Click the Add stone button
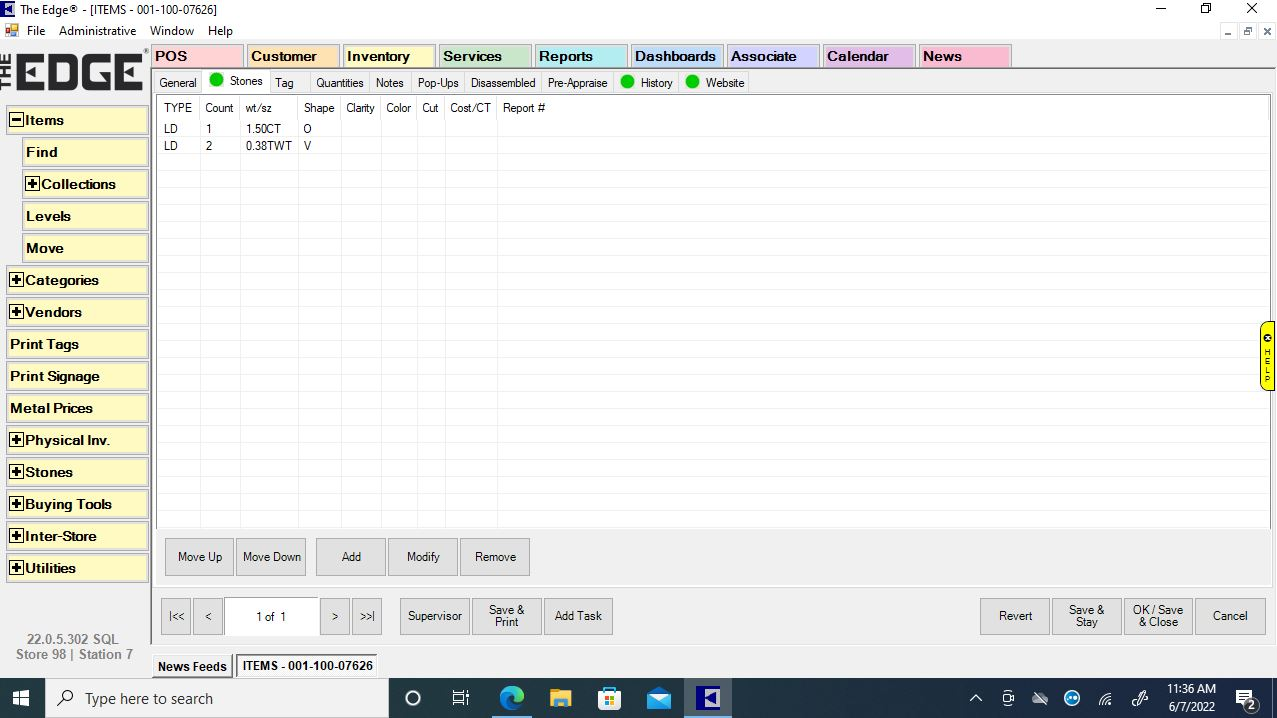This screenshot has height=718, width=1277. tap(351, 557)
